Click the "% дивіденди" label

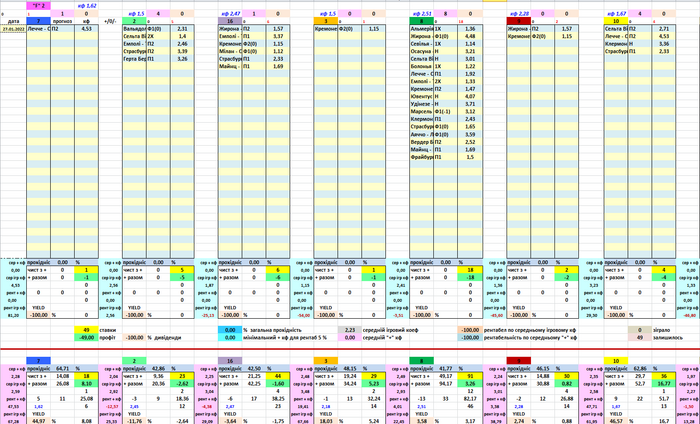164,337
